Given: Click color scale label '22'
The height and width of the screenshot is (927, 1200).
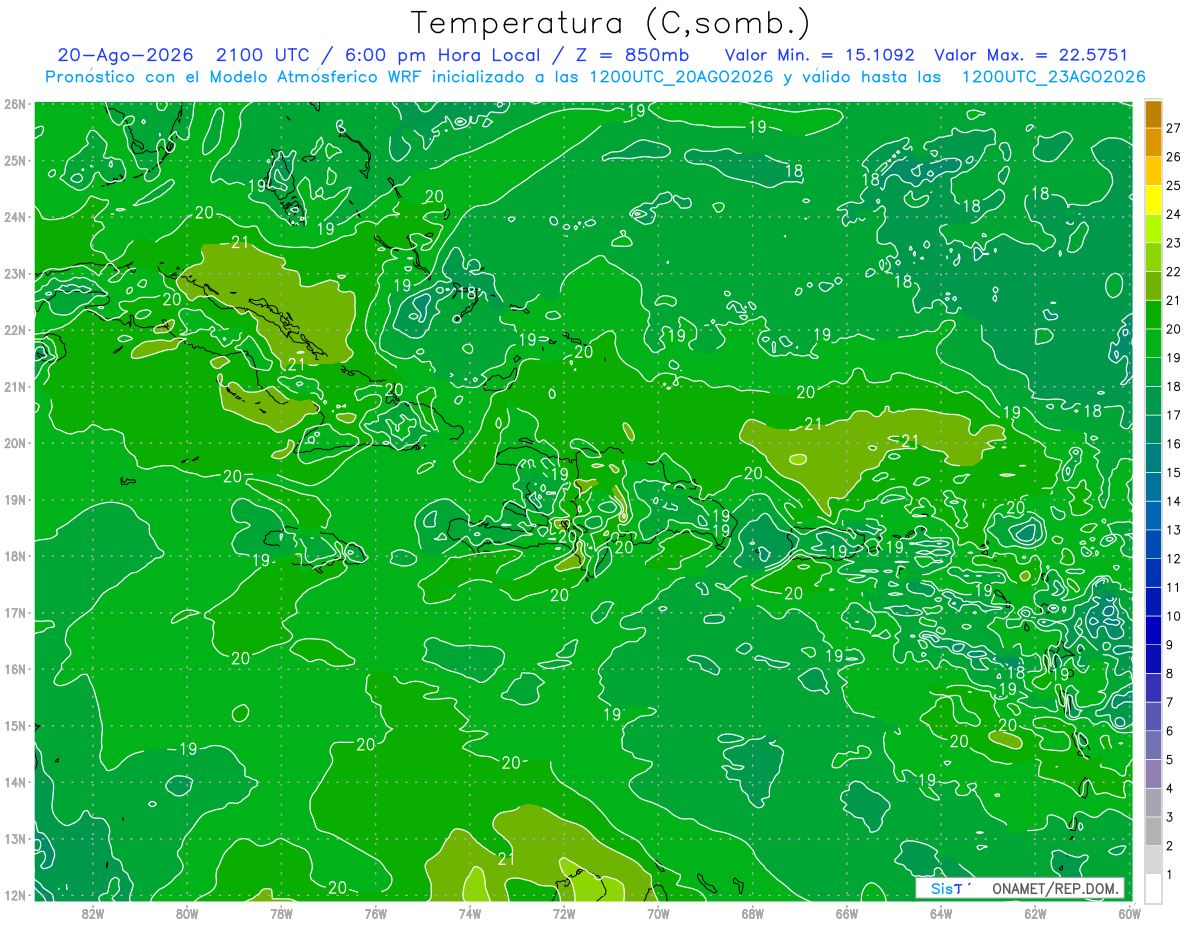Looking at the screenshot, I should (x=1174, y=272).
